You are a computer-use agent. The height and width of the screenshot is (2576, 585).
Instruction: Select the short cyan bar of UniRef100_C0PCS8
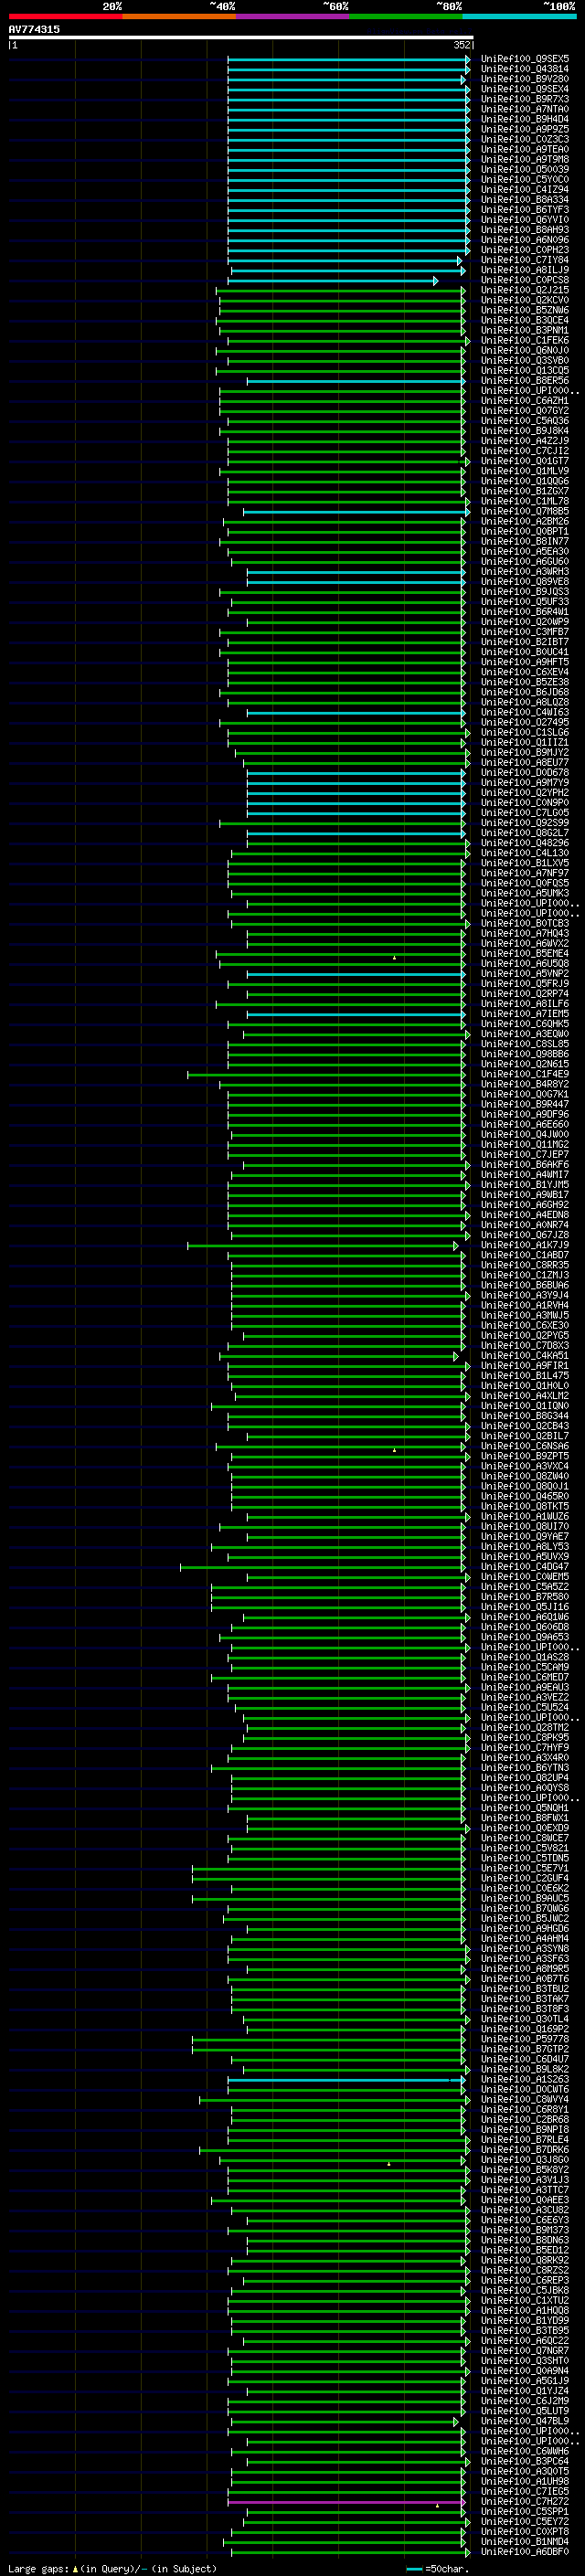click(333, 281)
